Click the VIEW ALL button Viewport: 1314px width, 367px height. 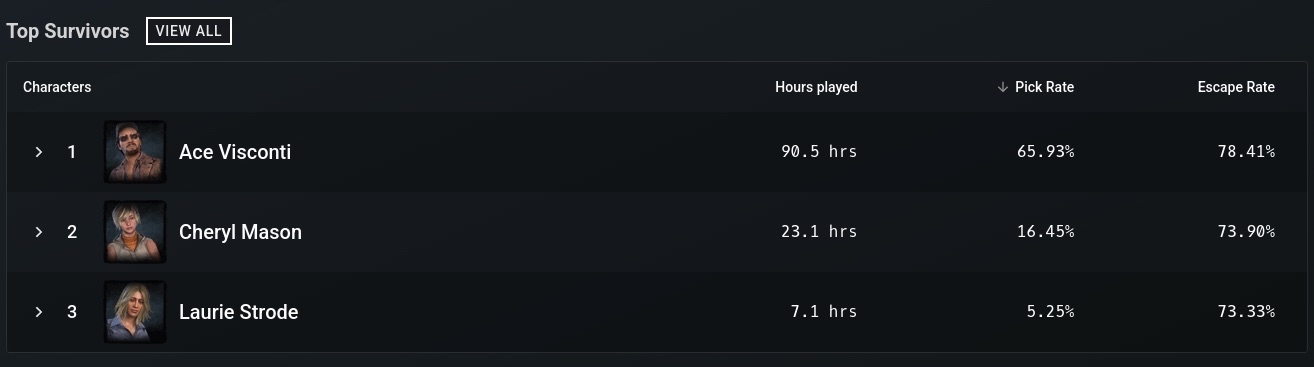coord(189,31)
